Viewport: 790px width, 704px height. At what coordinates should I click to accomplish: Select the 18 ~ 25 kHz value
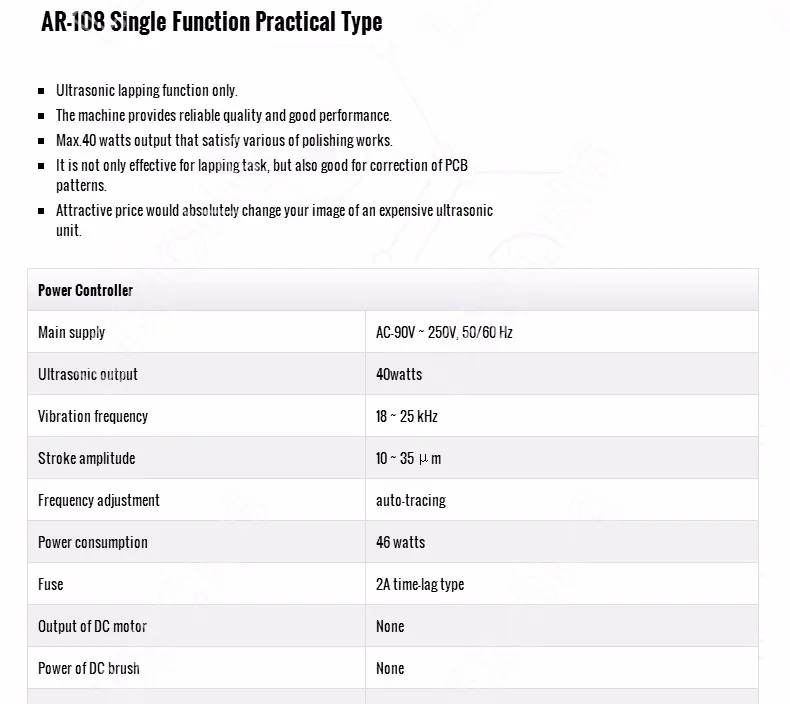(407, 416)
